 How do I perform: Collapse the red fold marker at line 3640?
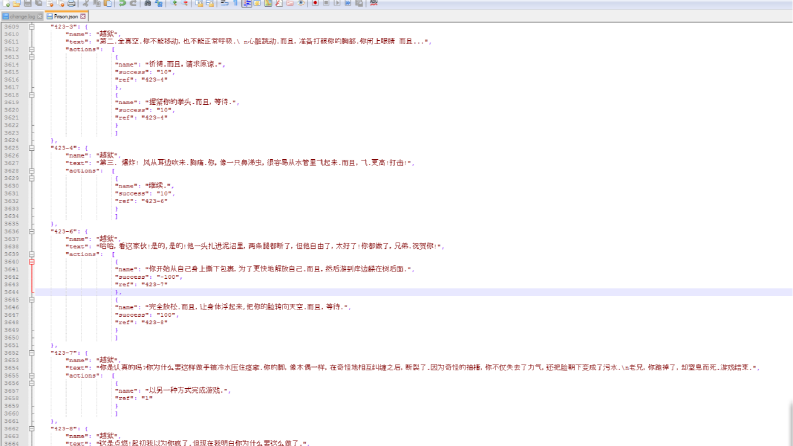[x=32, y=262]
